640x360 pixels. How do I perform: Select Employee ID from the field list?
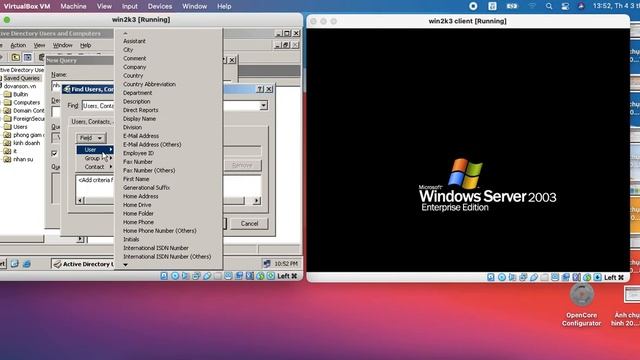click(x=138, y=153)
